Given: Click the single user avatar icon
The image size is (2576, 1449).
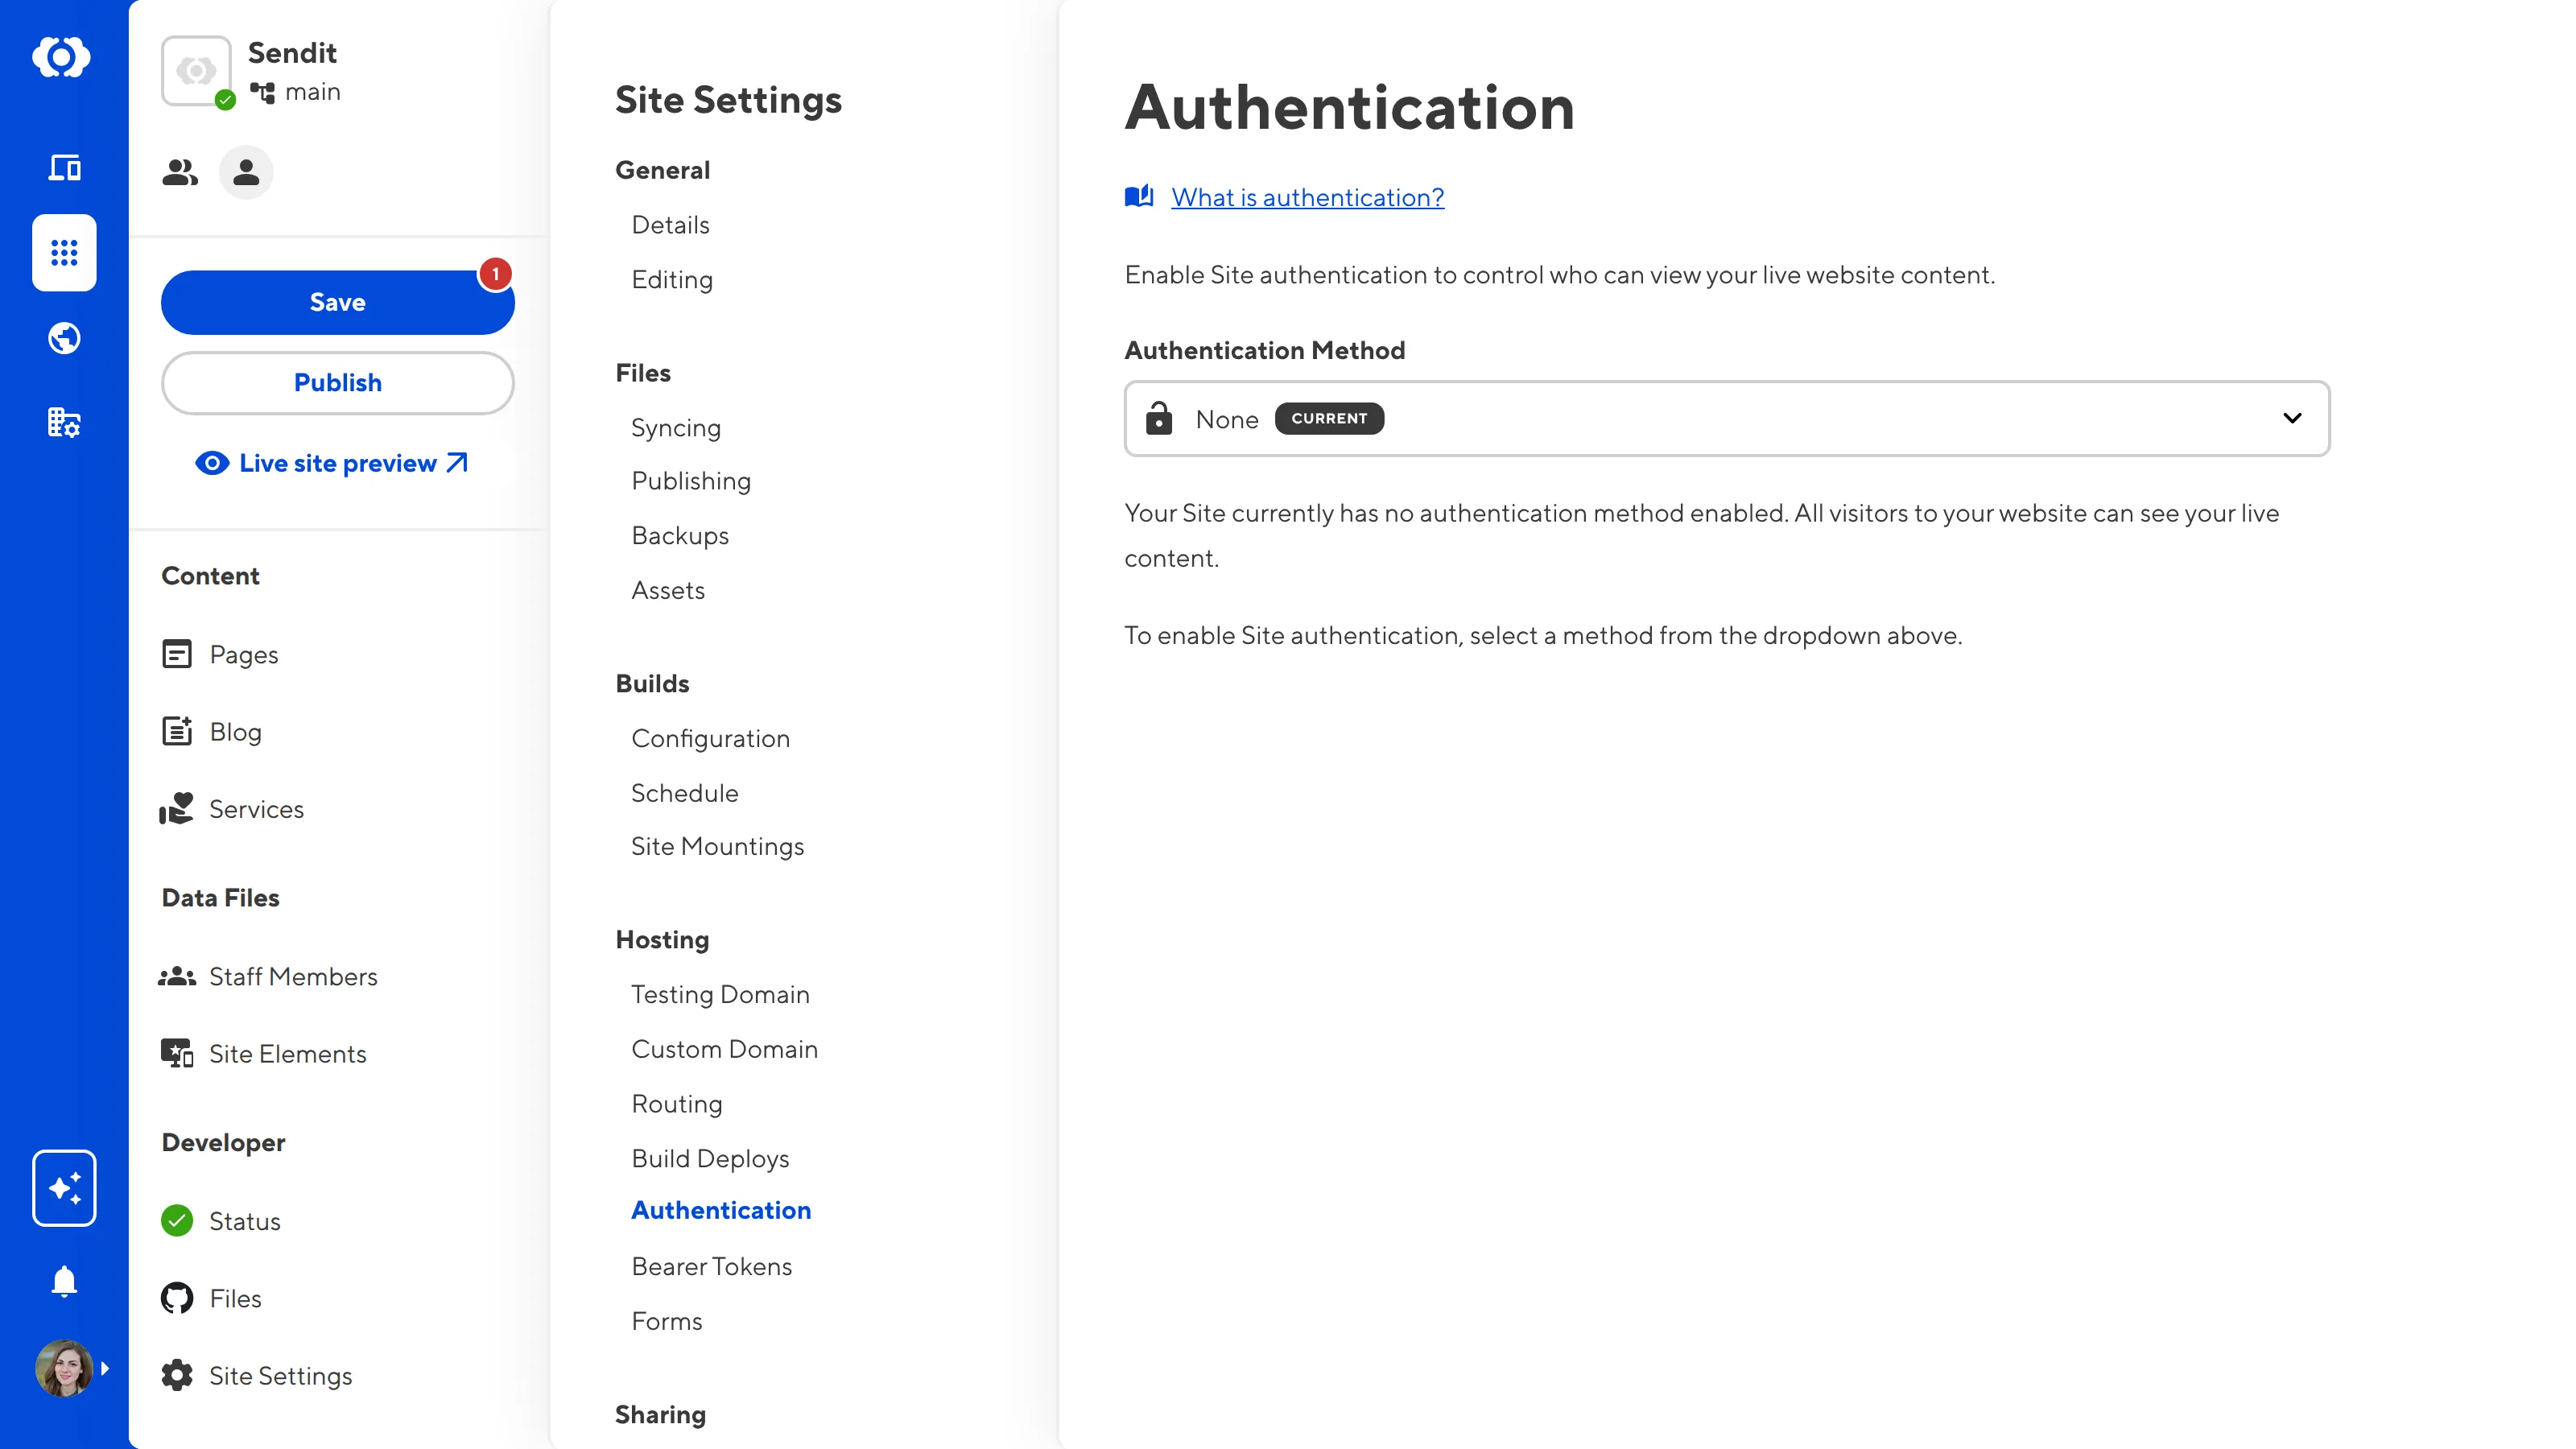Looking at the screenshot, I should pyautogui.click(x=246, y=173).
